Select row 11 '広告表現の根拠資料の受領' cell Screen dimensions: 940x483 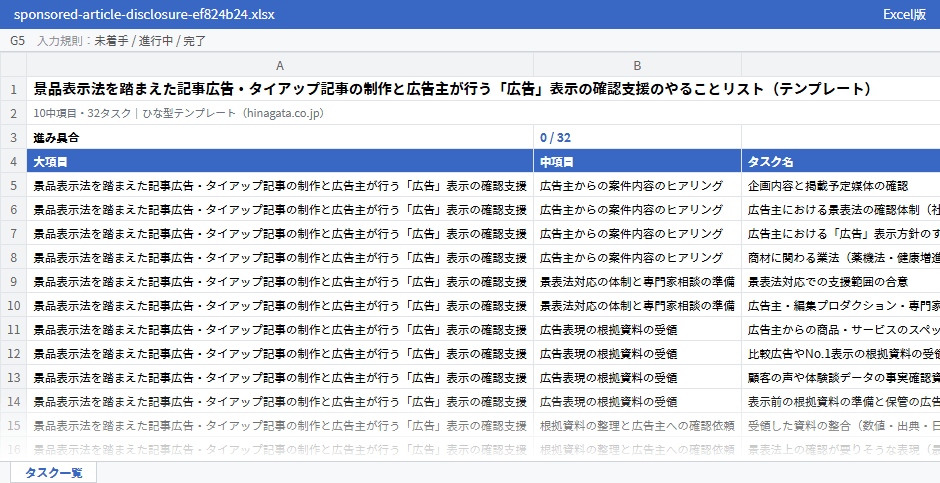637,329
